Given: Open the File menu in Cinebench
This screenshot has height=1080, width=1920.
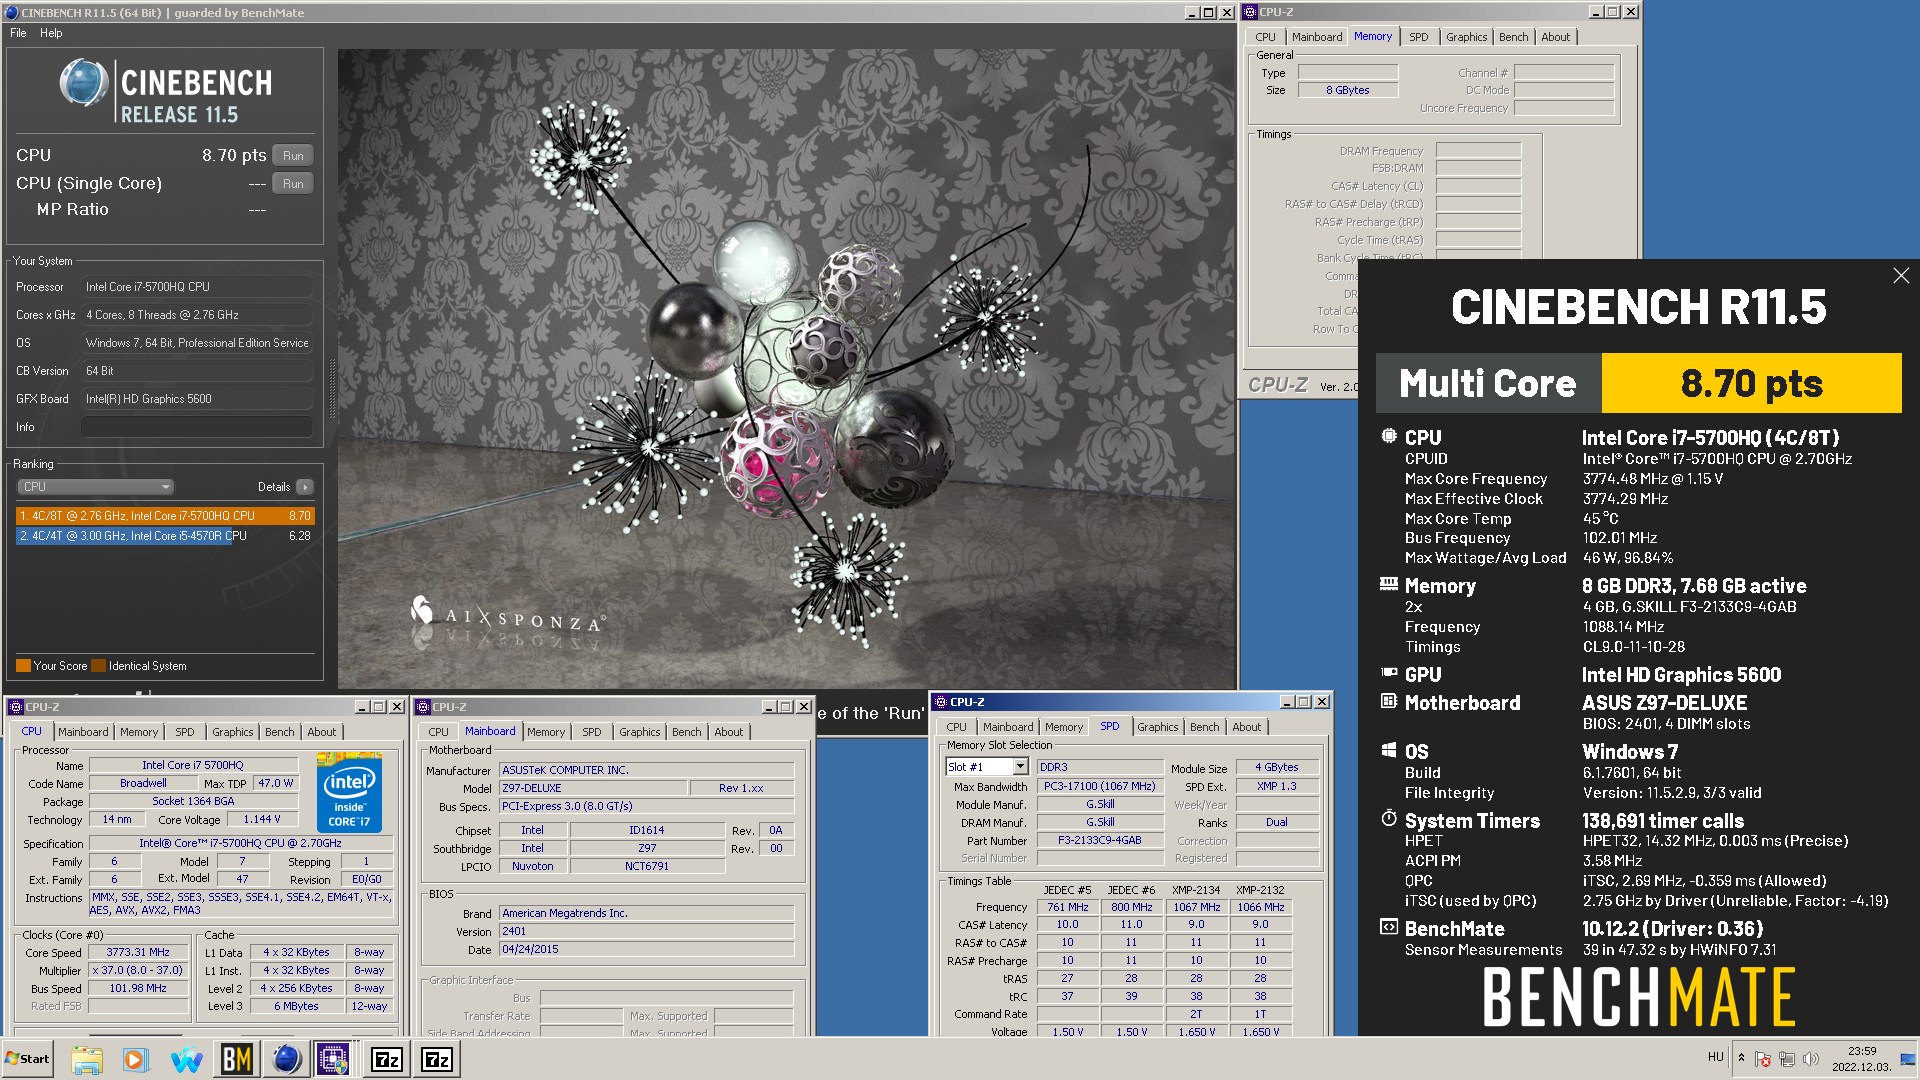Looking at the screenshot, I should point(18,33).
